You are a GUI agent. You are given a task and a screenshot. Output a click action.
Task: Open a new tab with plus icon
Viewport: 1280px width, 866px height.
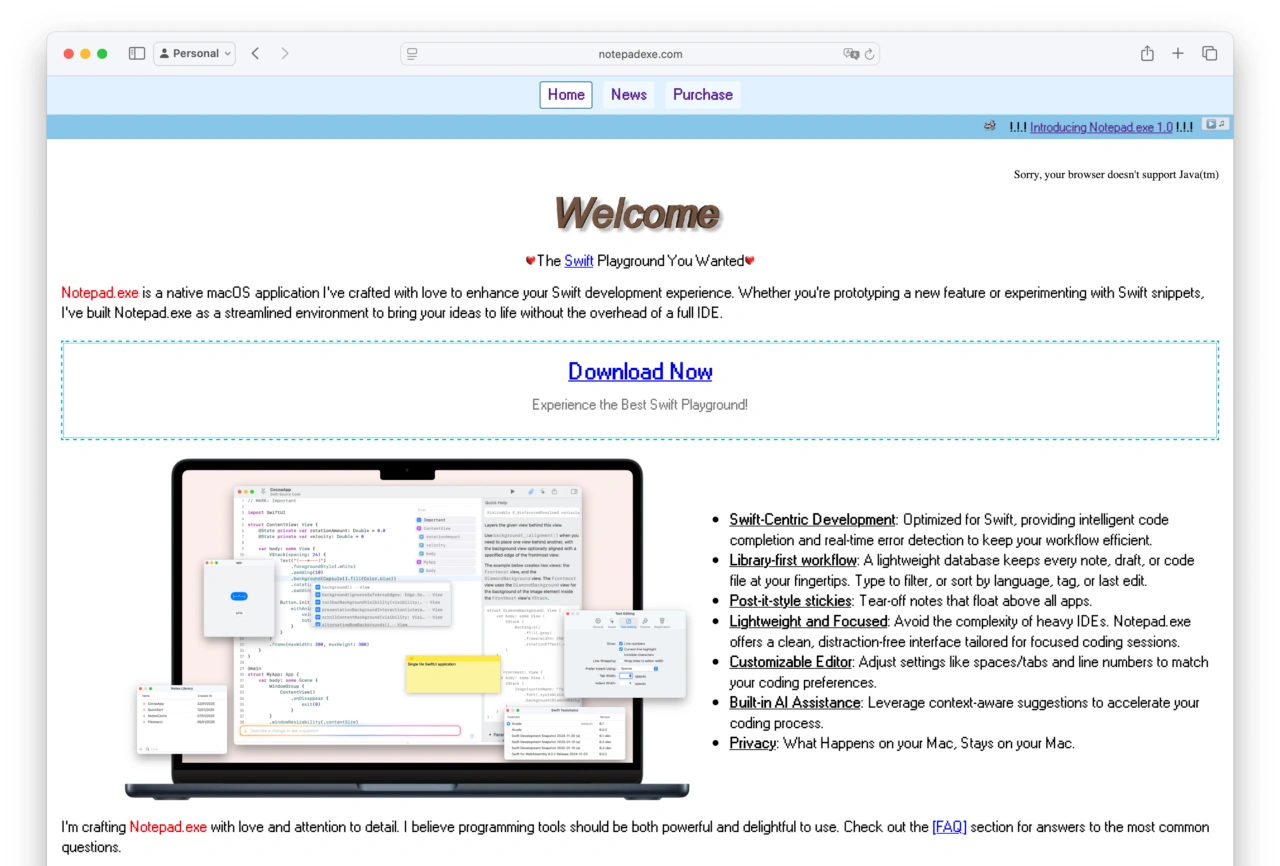[1178, 54]
